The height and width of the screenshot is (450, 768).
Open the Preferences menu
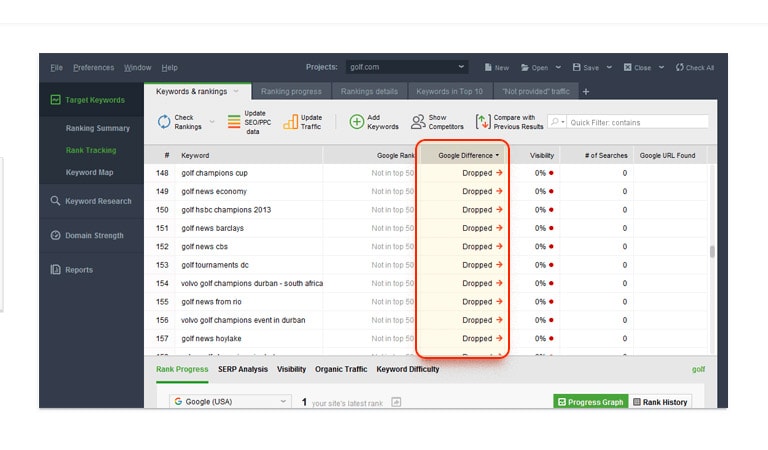(94, 68)
